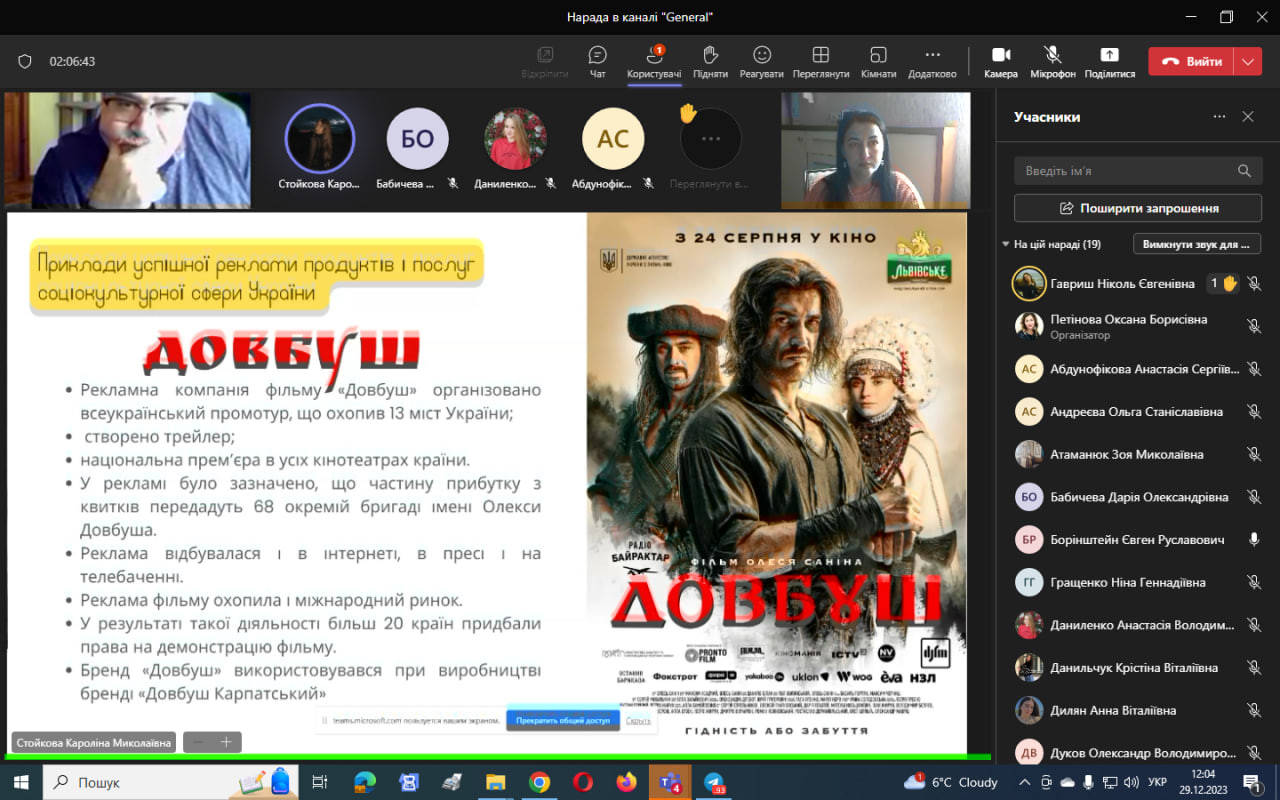Toggle the Microphone mute
The image size is (1280, 800).
point(1052,60)
